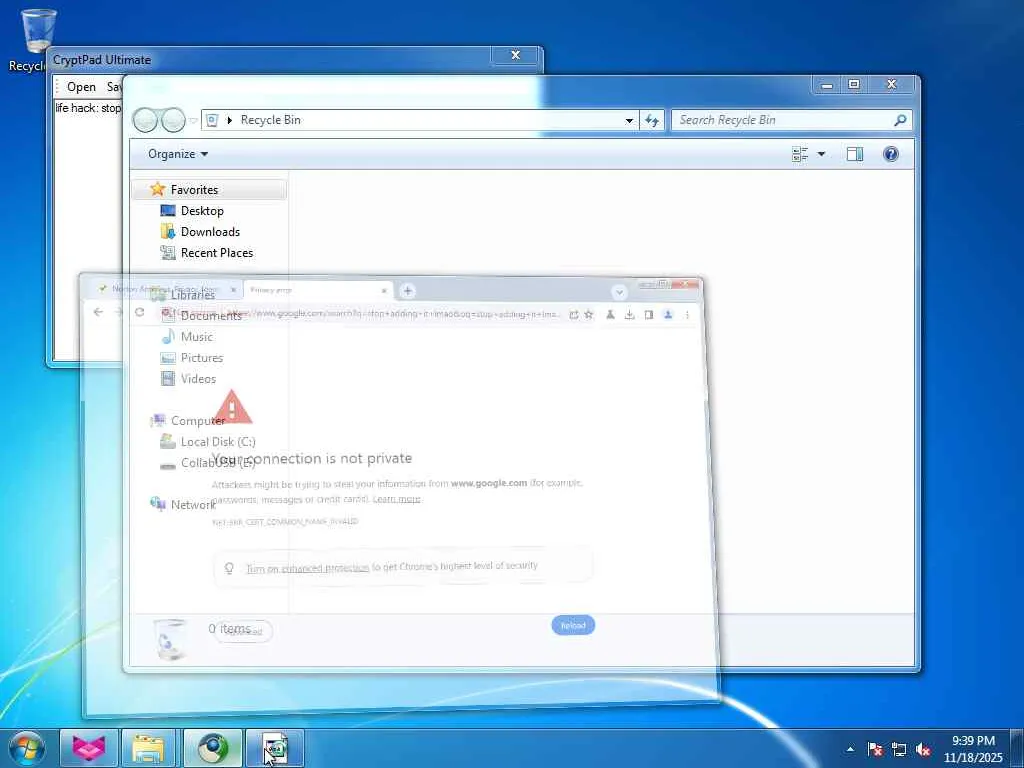Image resolution: width=1024 pixels, height=768 pixels.
Task: Click the network tray icon
Action: [x=899, y=749]
